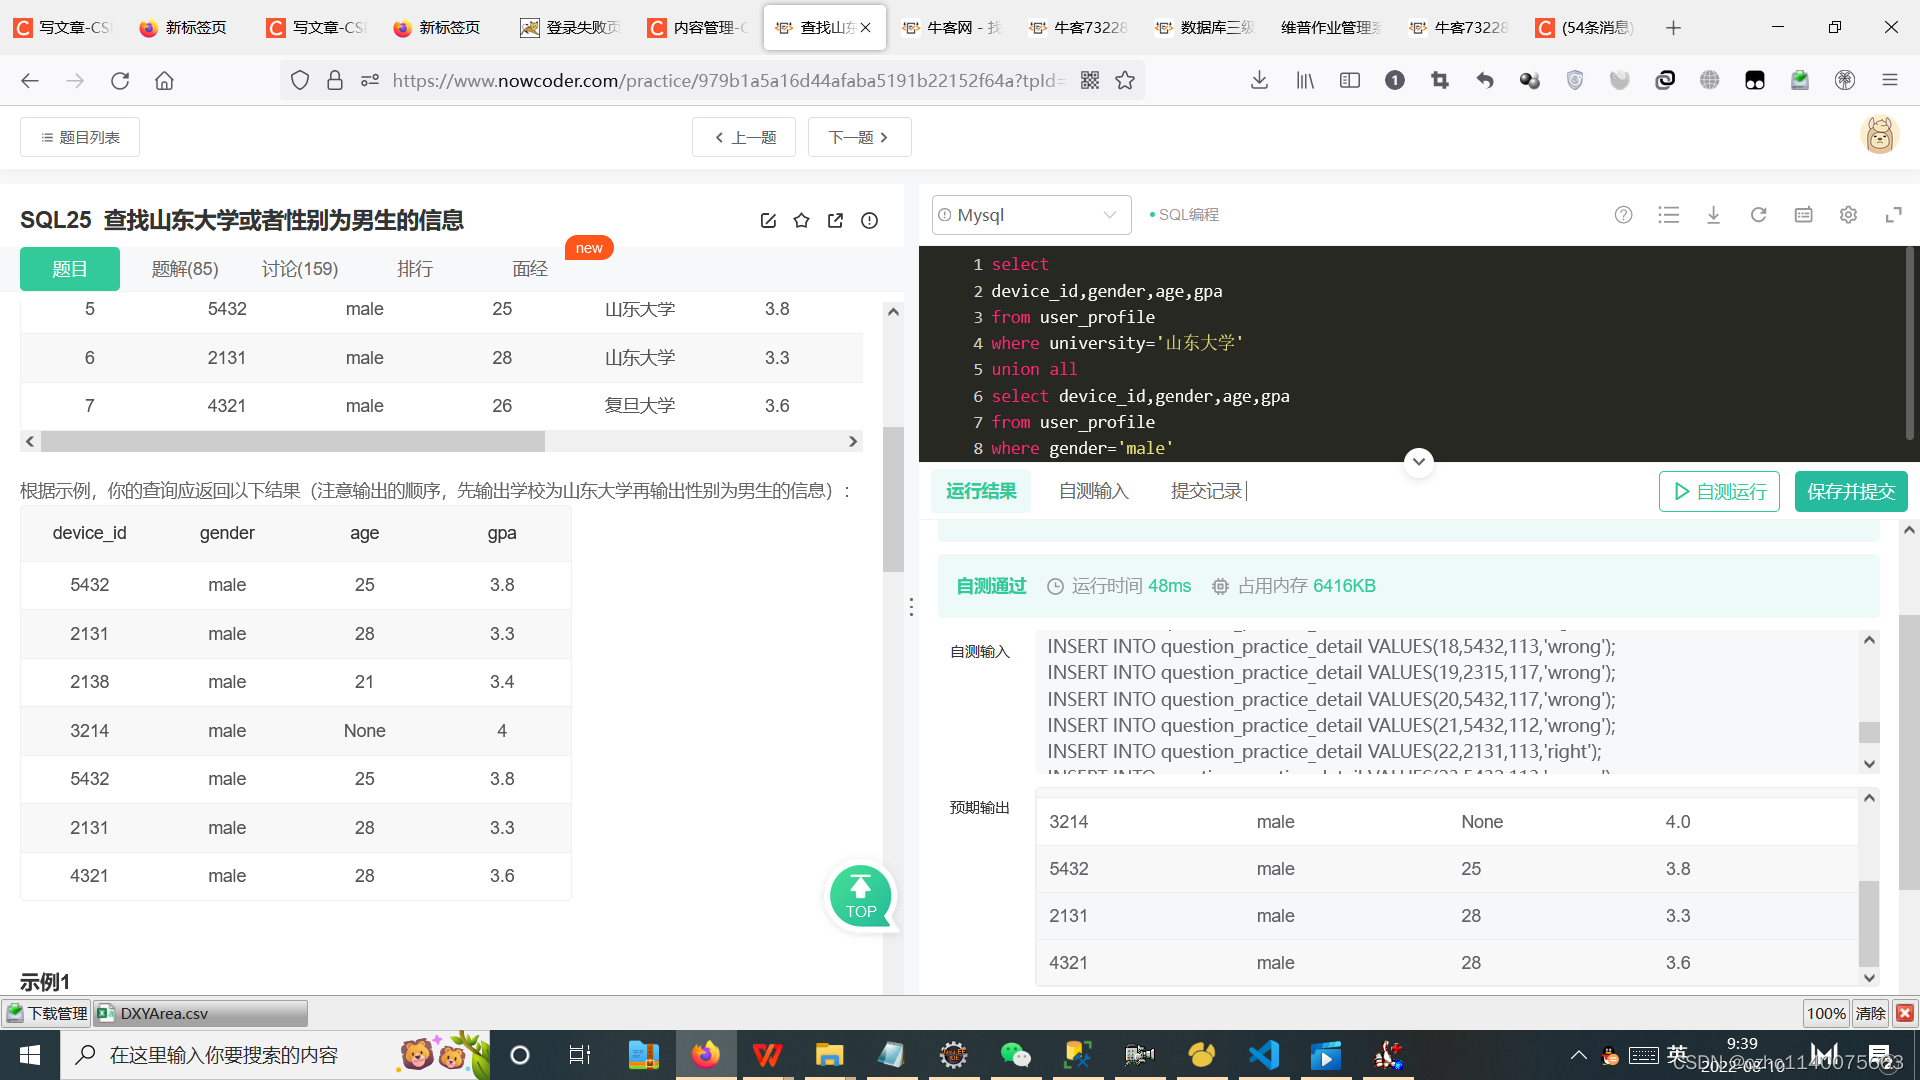Open Windows Start menu

tap(30, 1055)
